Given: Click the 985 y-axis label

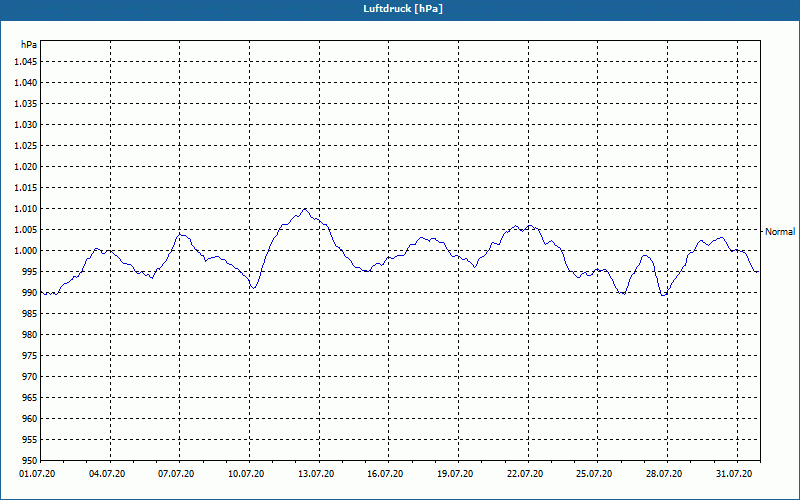Looking at the screenshot, I should (30, 314).
